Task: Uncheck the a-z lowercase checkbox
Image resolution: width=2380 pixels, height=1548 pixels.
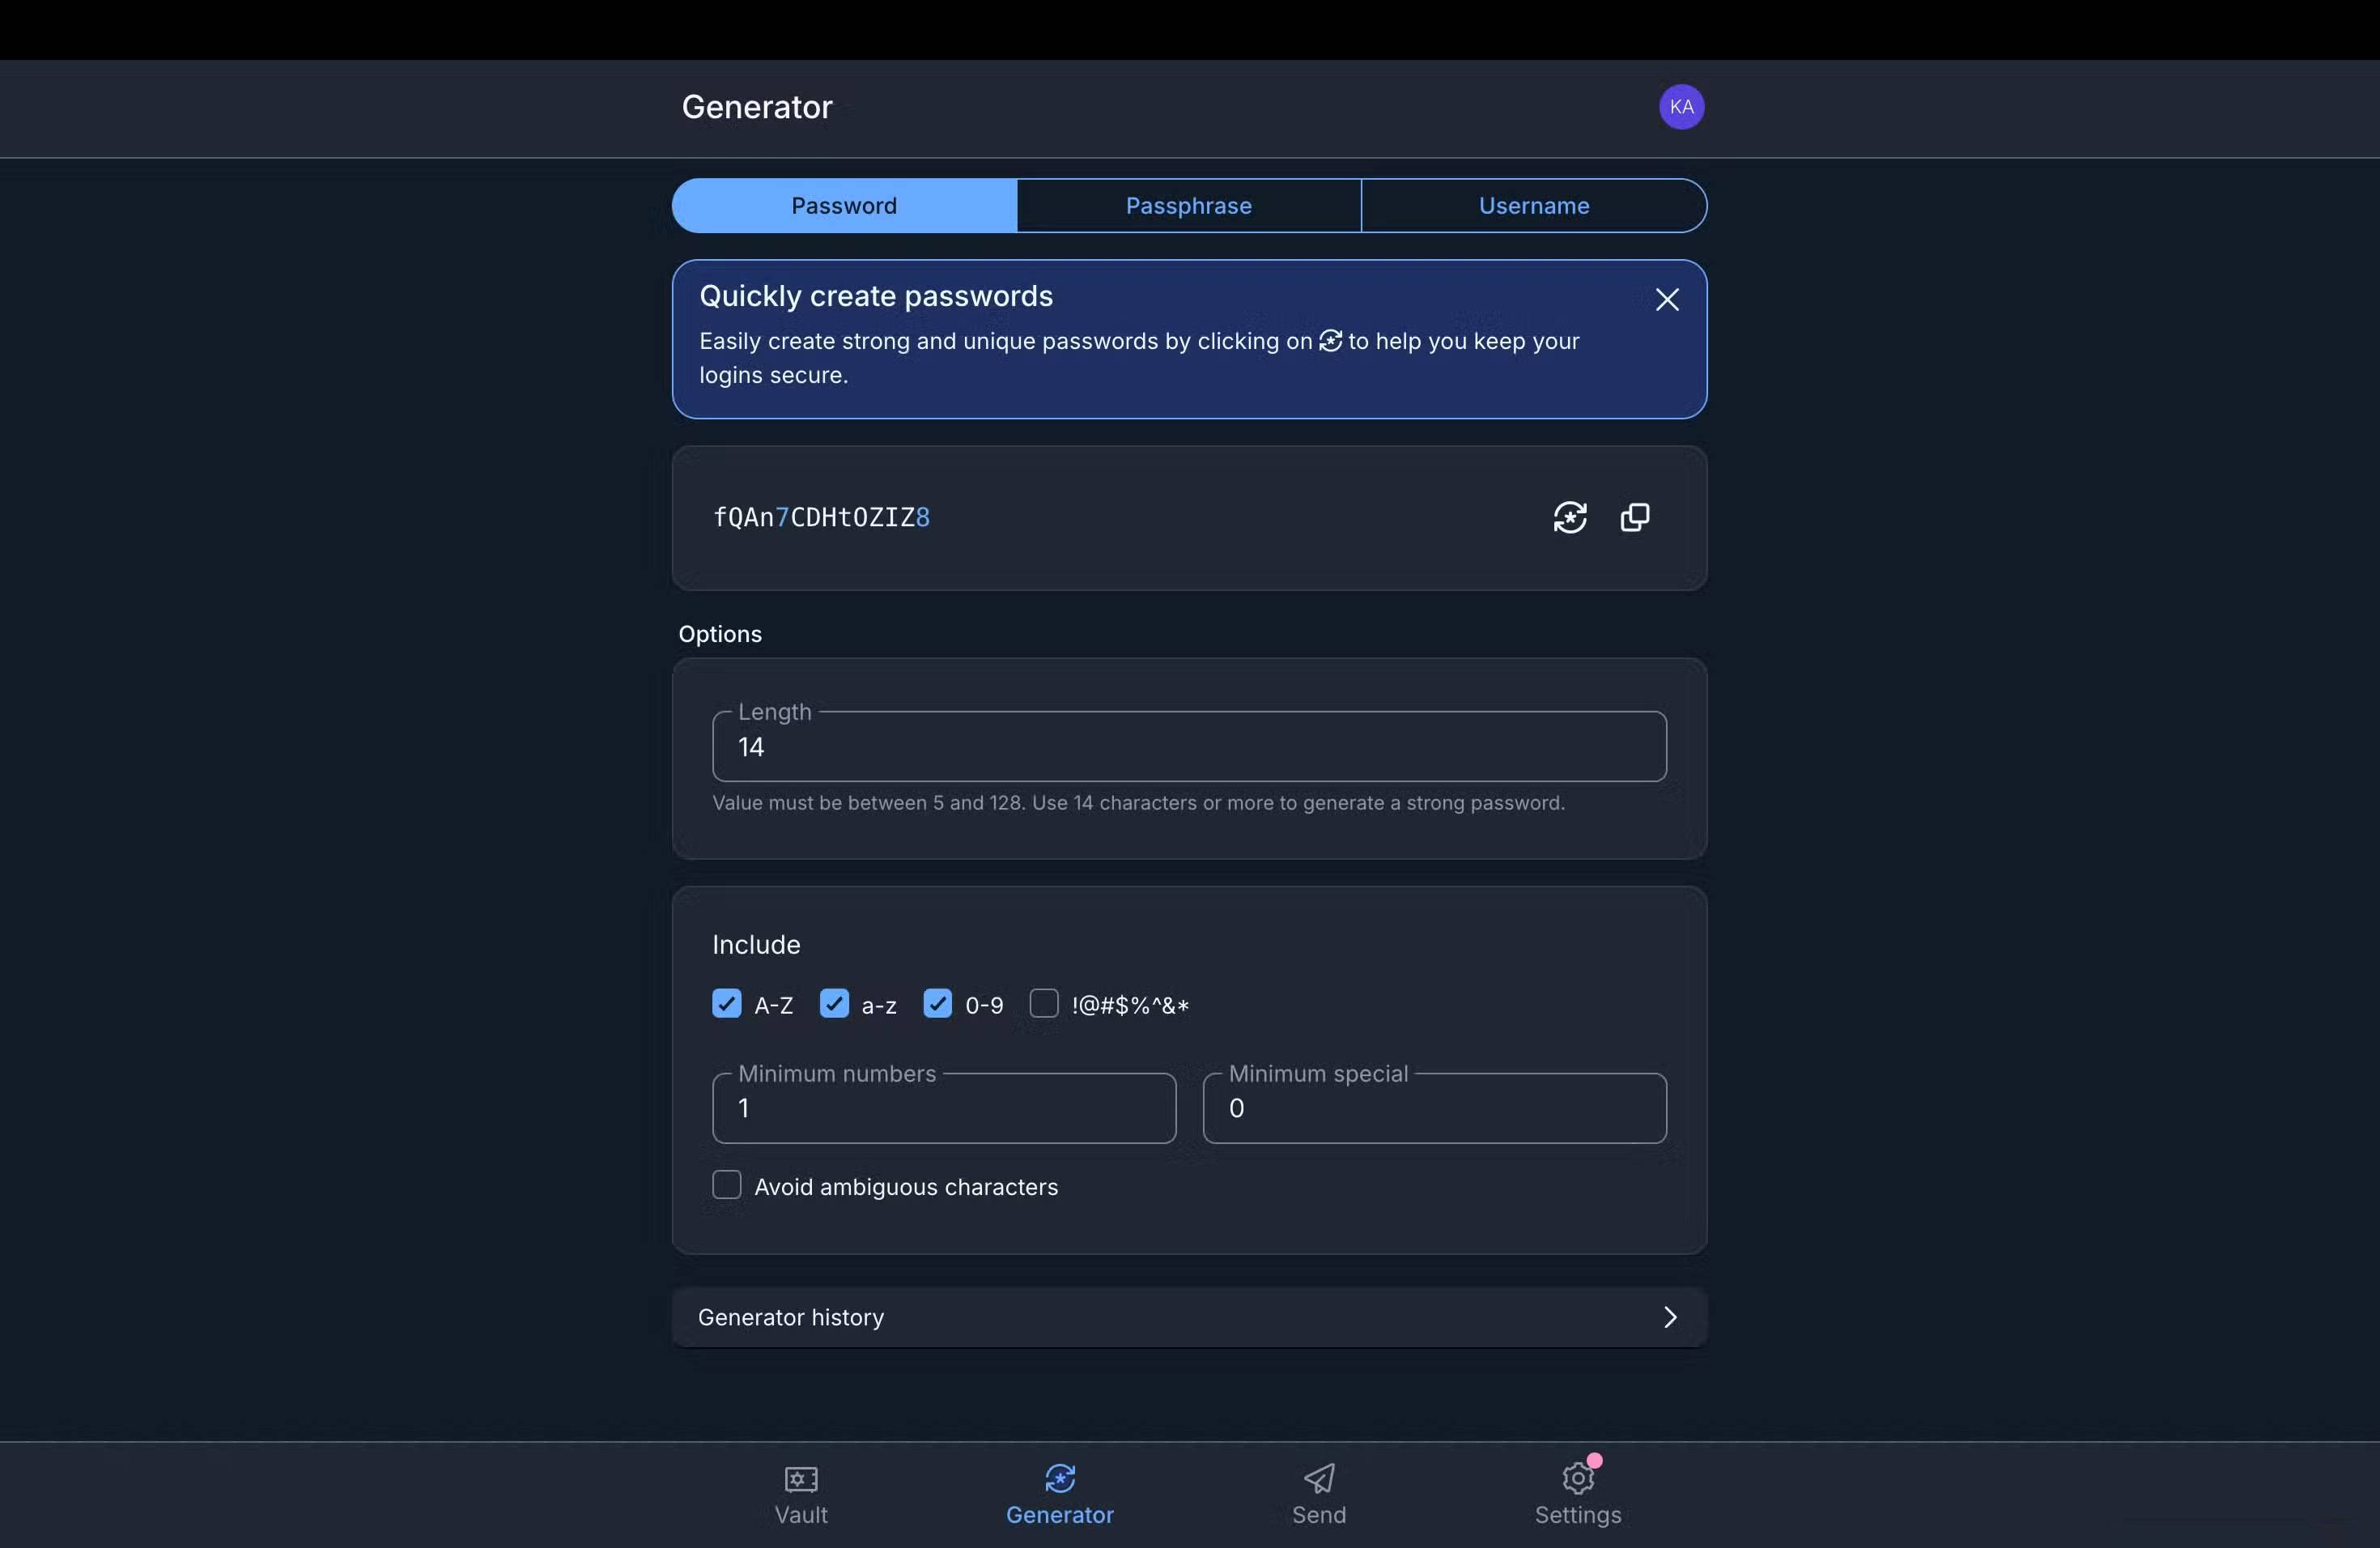Action: coord(834,1004)
